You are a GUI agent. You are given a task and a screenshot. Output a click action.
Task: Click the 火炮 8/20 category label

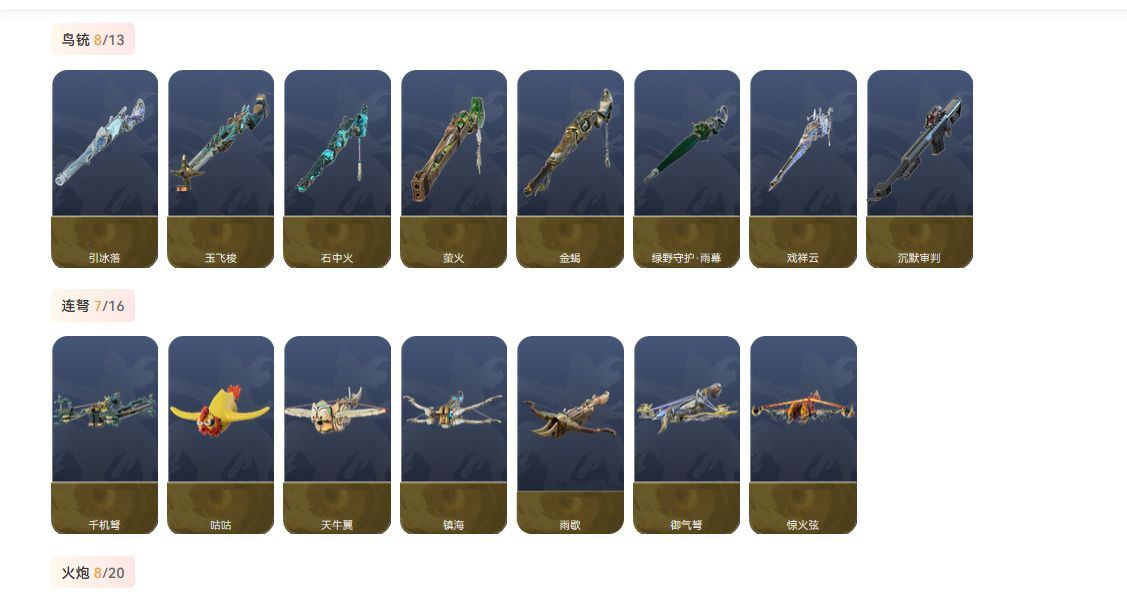tap(93, 572)
